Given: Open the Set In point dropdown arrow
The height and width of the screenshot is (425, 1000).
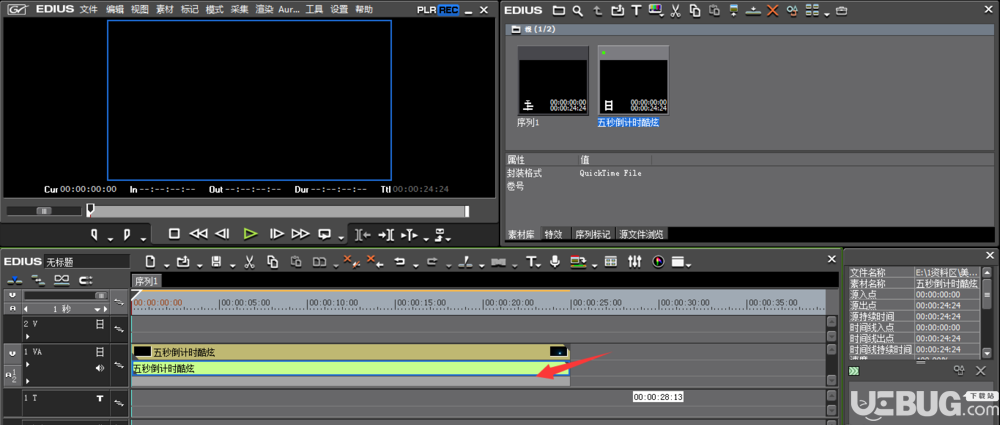Looking at the screenshot, I should tap(110, 238).
